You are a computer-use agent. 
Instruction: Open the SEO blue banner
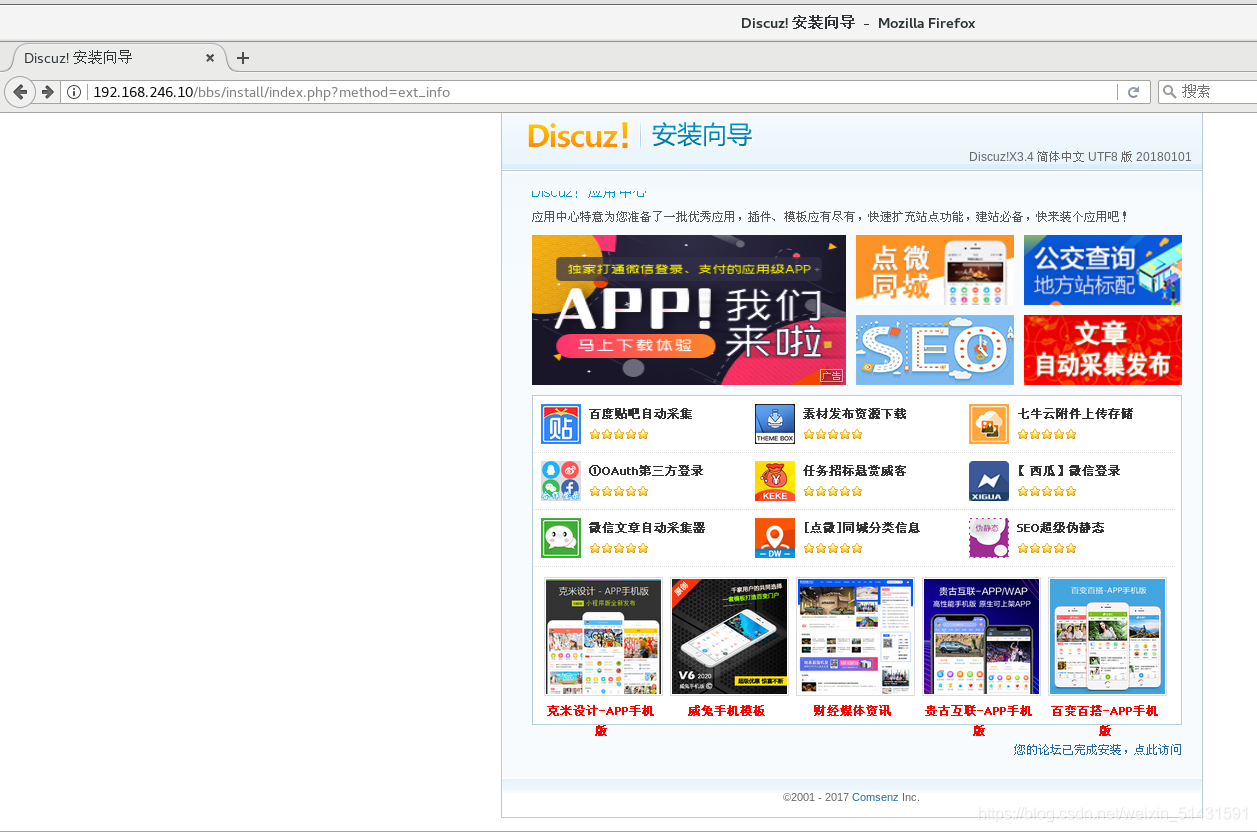934,350
